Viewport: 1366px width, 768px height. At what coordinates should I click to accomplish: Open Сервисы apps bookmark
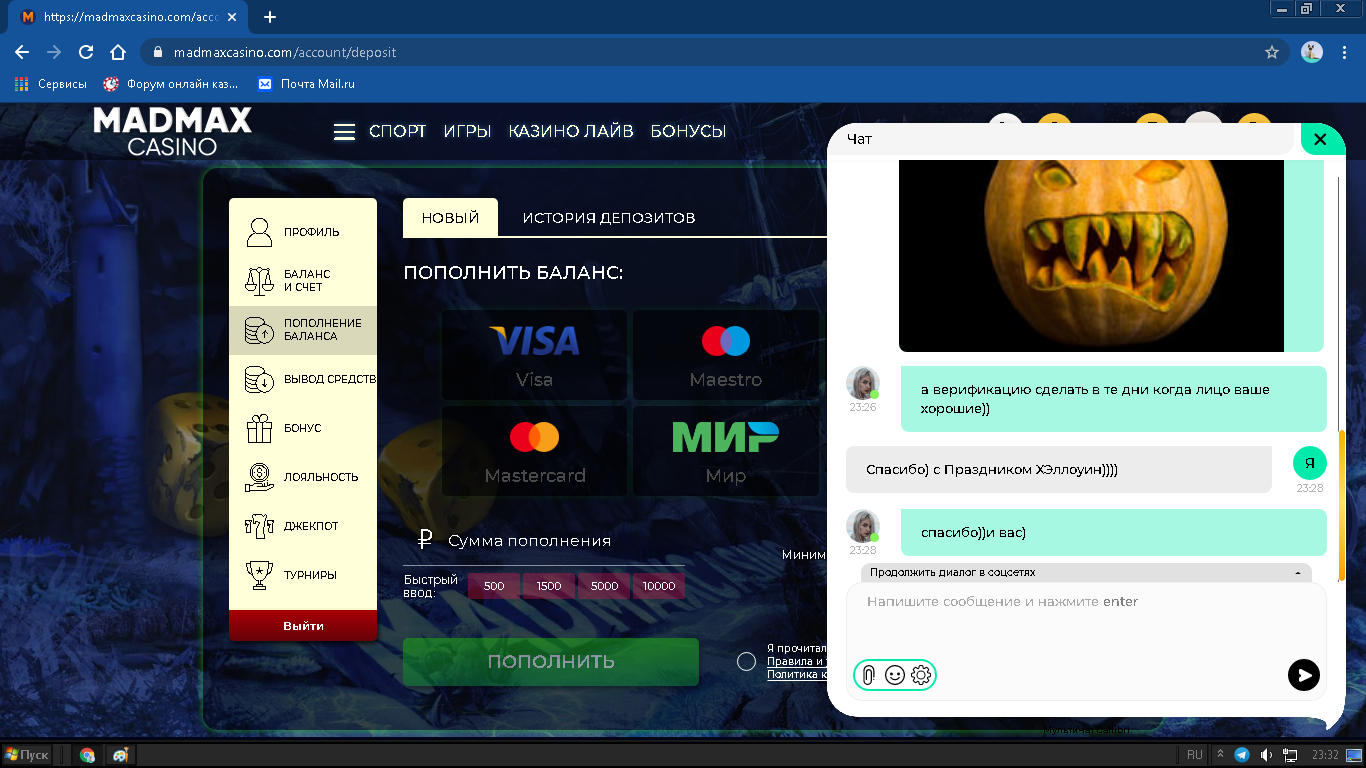point(50,84)
